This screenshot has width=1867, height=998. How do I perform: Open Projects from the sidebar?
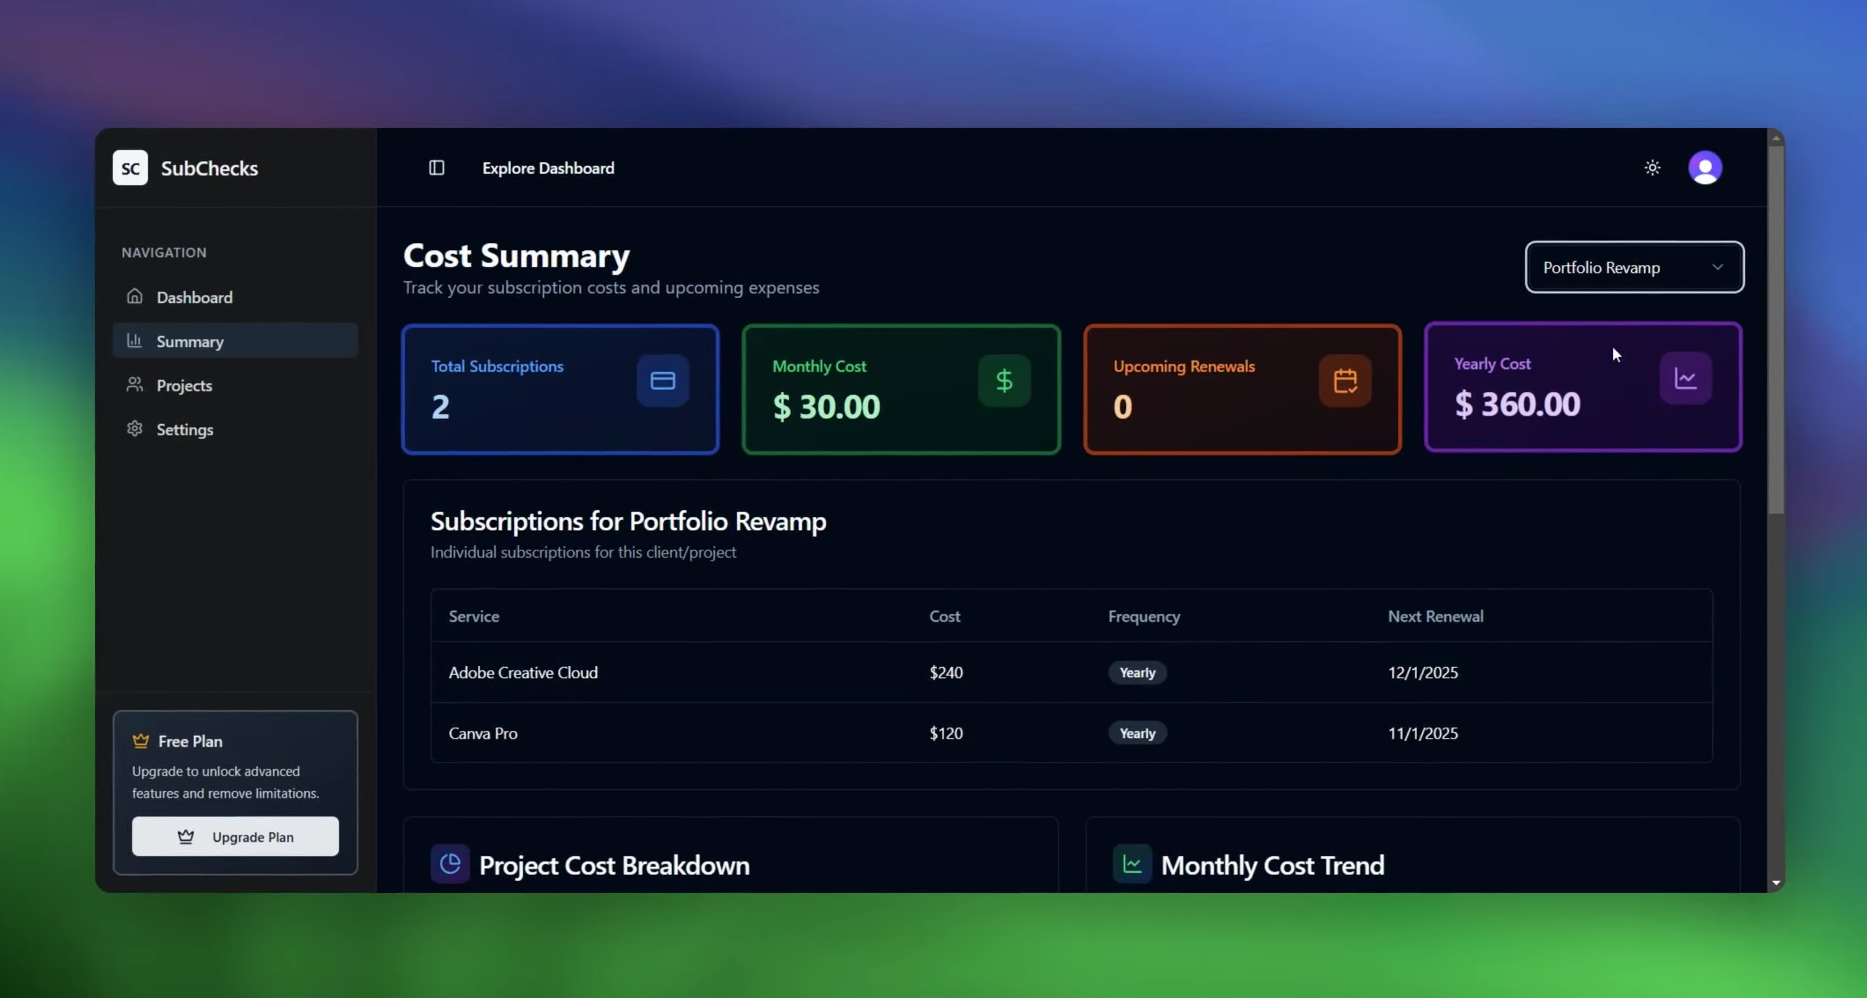click(184, 385)
